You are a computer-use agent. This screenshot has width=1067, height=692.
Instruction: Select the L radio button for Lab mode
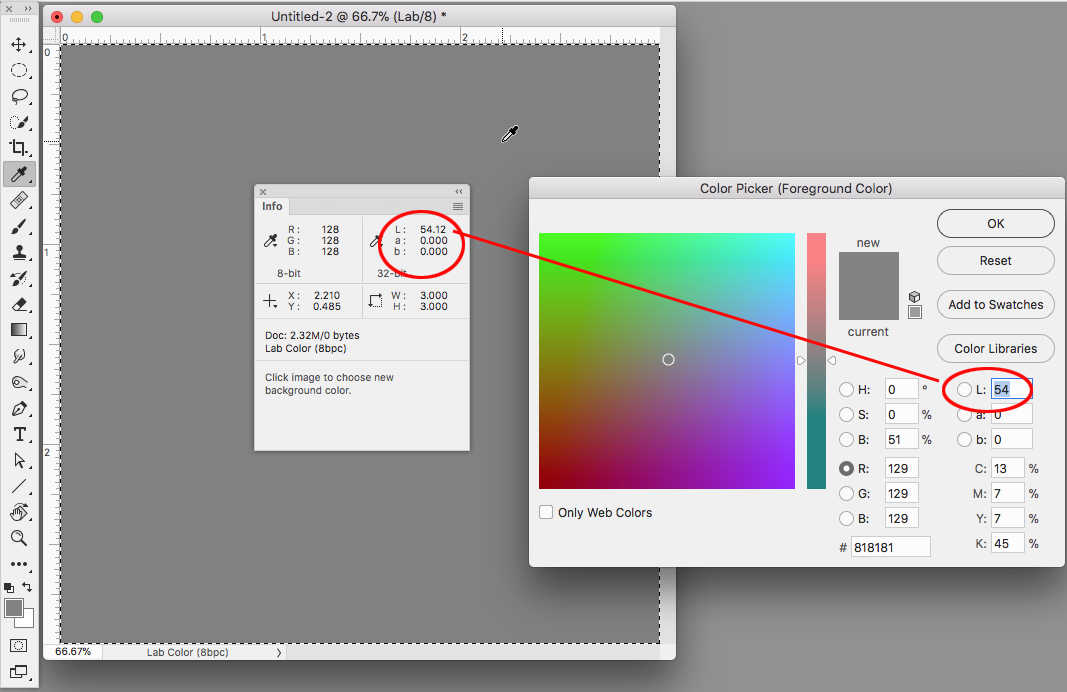coord(963,389)
